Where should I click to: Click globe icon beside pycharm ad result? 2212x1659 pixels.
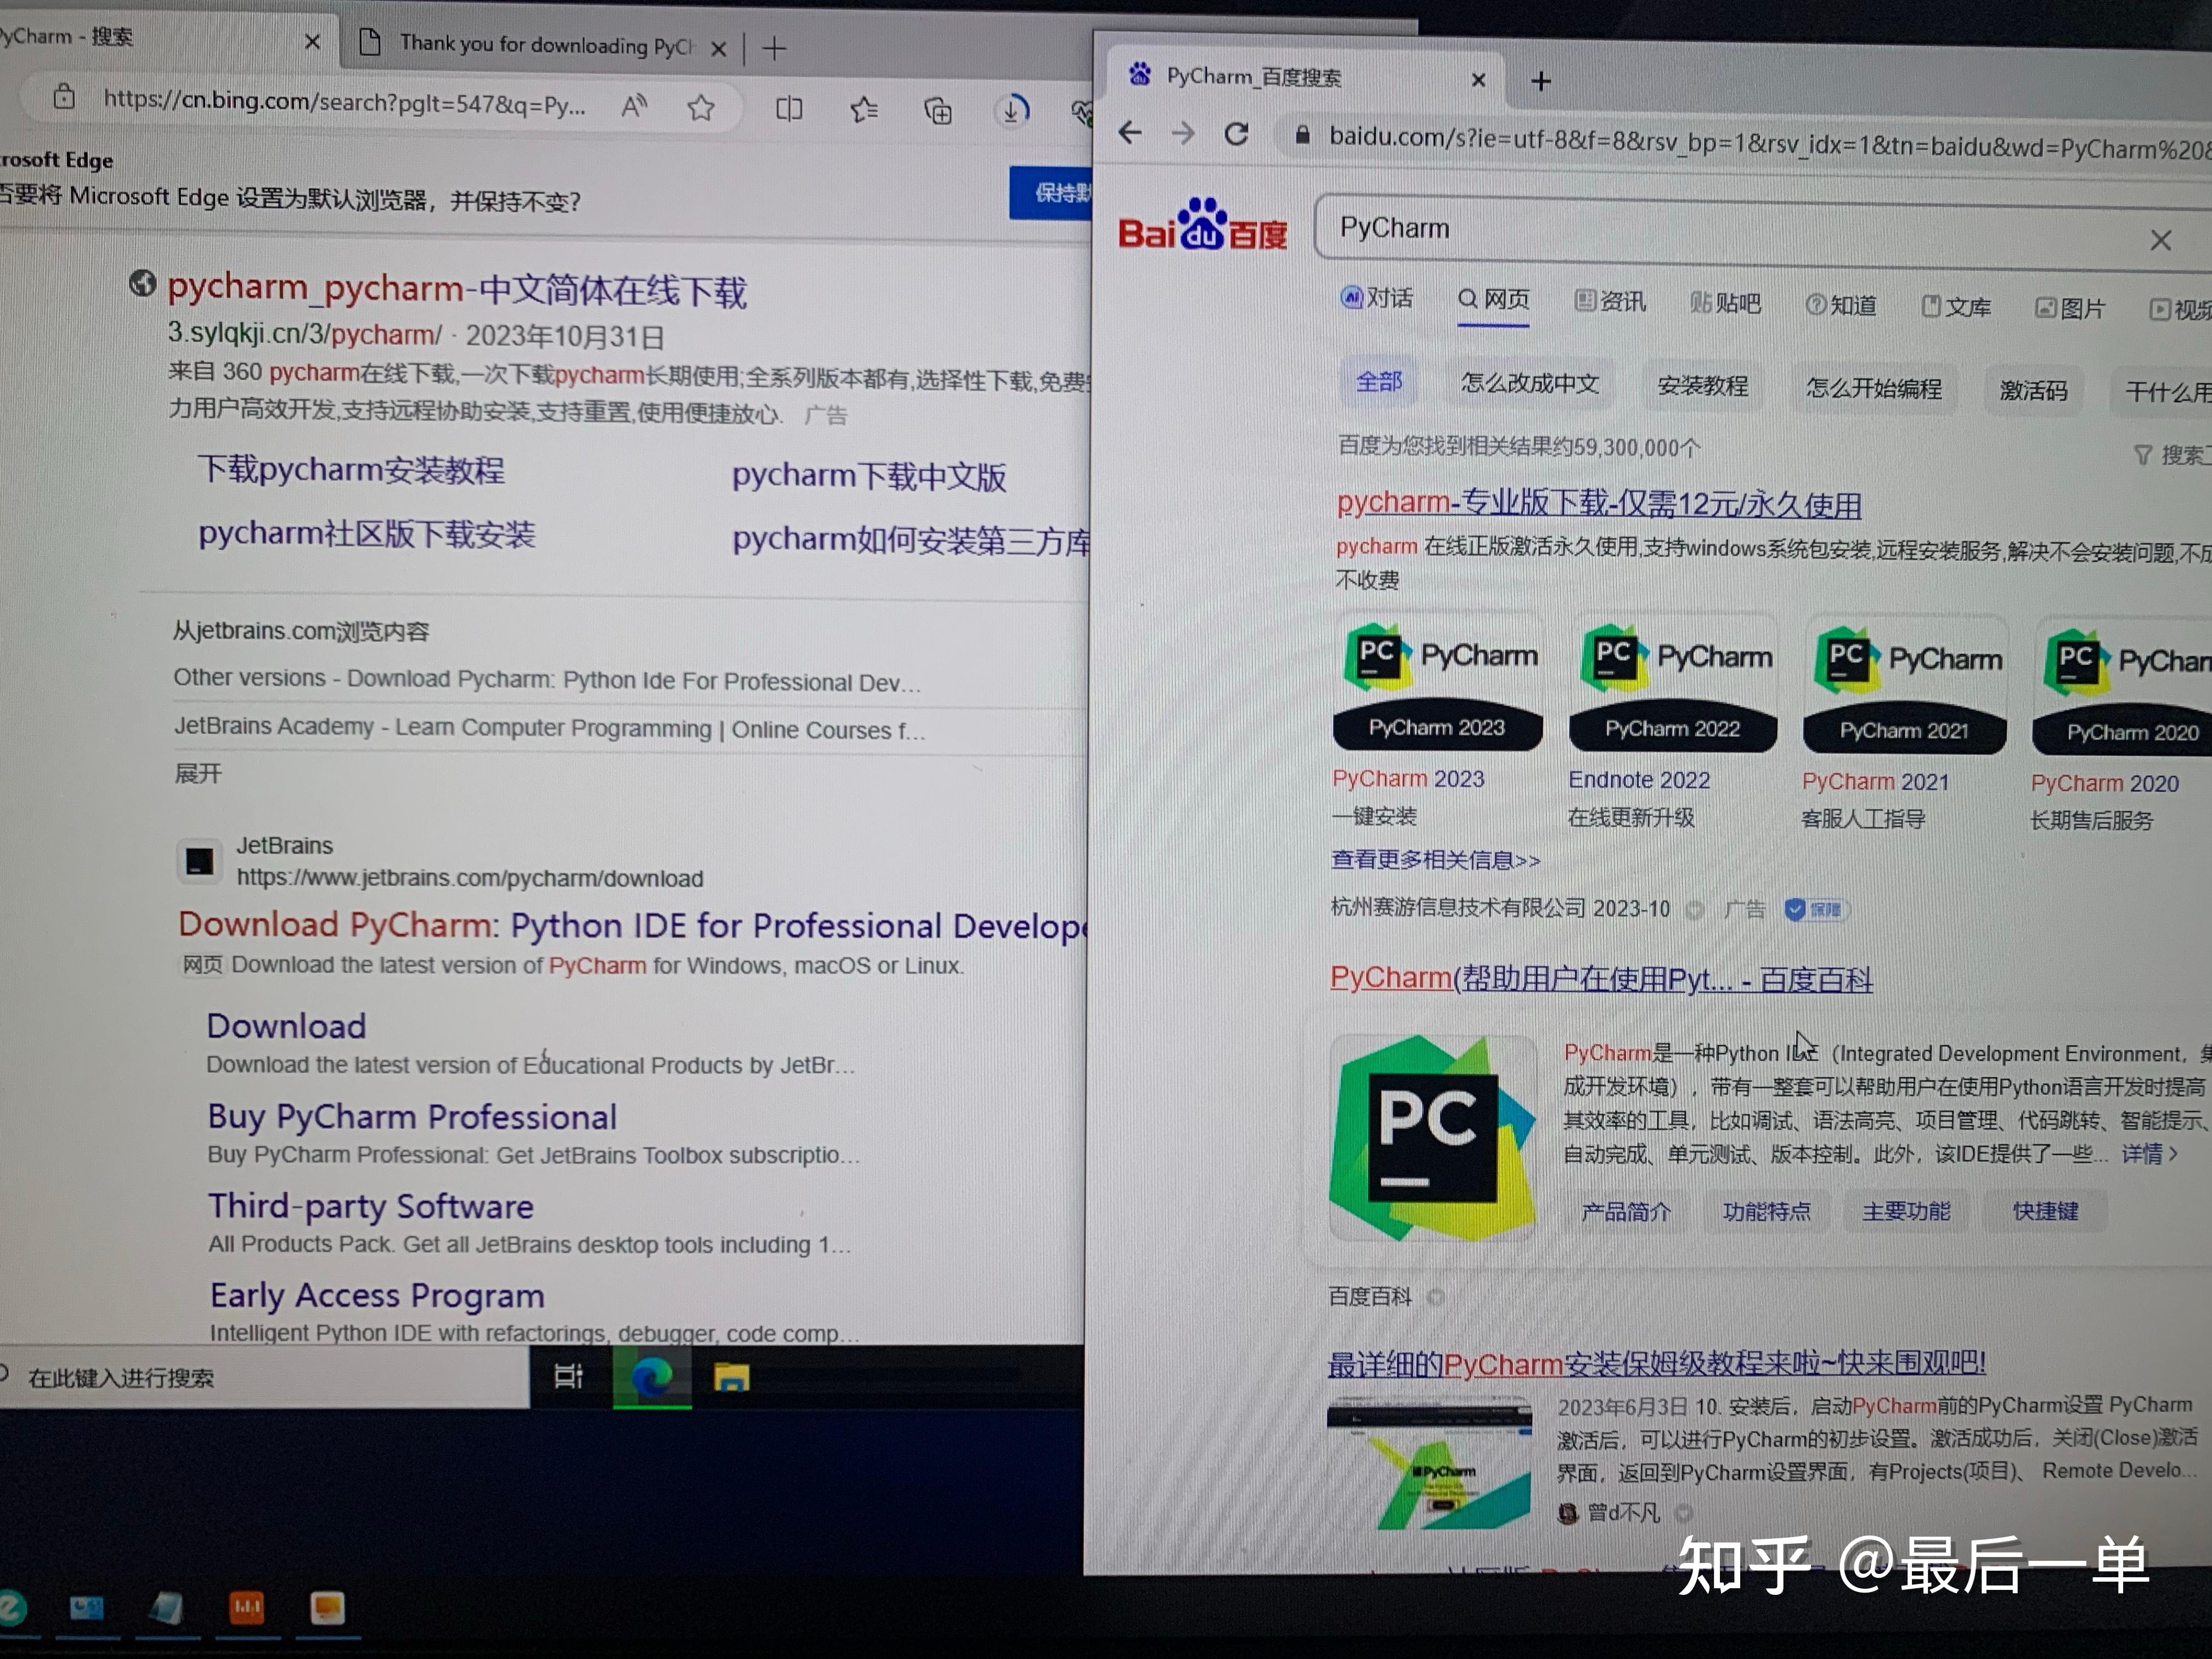tap(142, 284)
